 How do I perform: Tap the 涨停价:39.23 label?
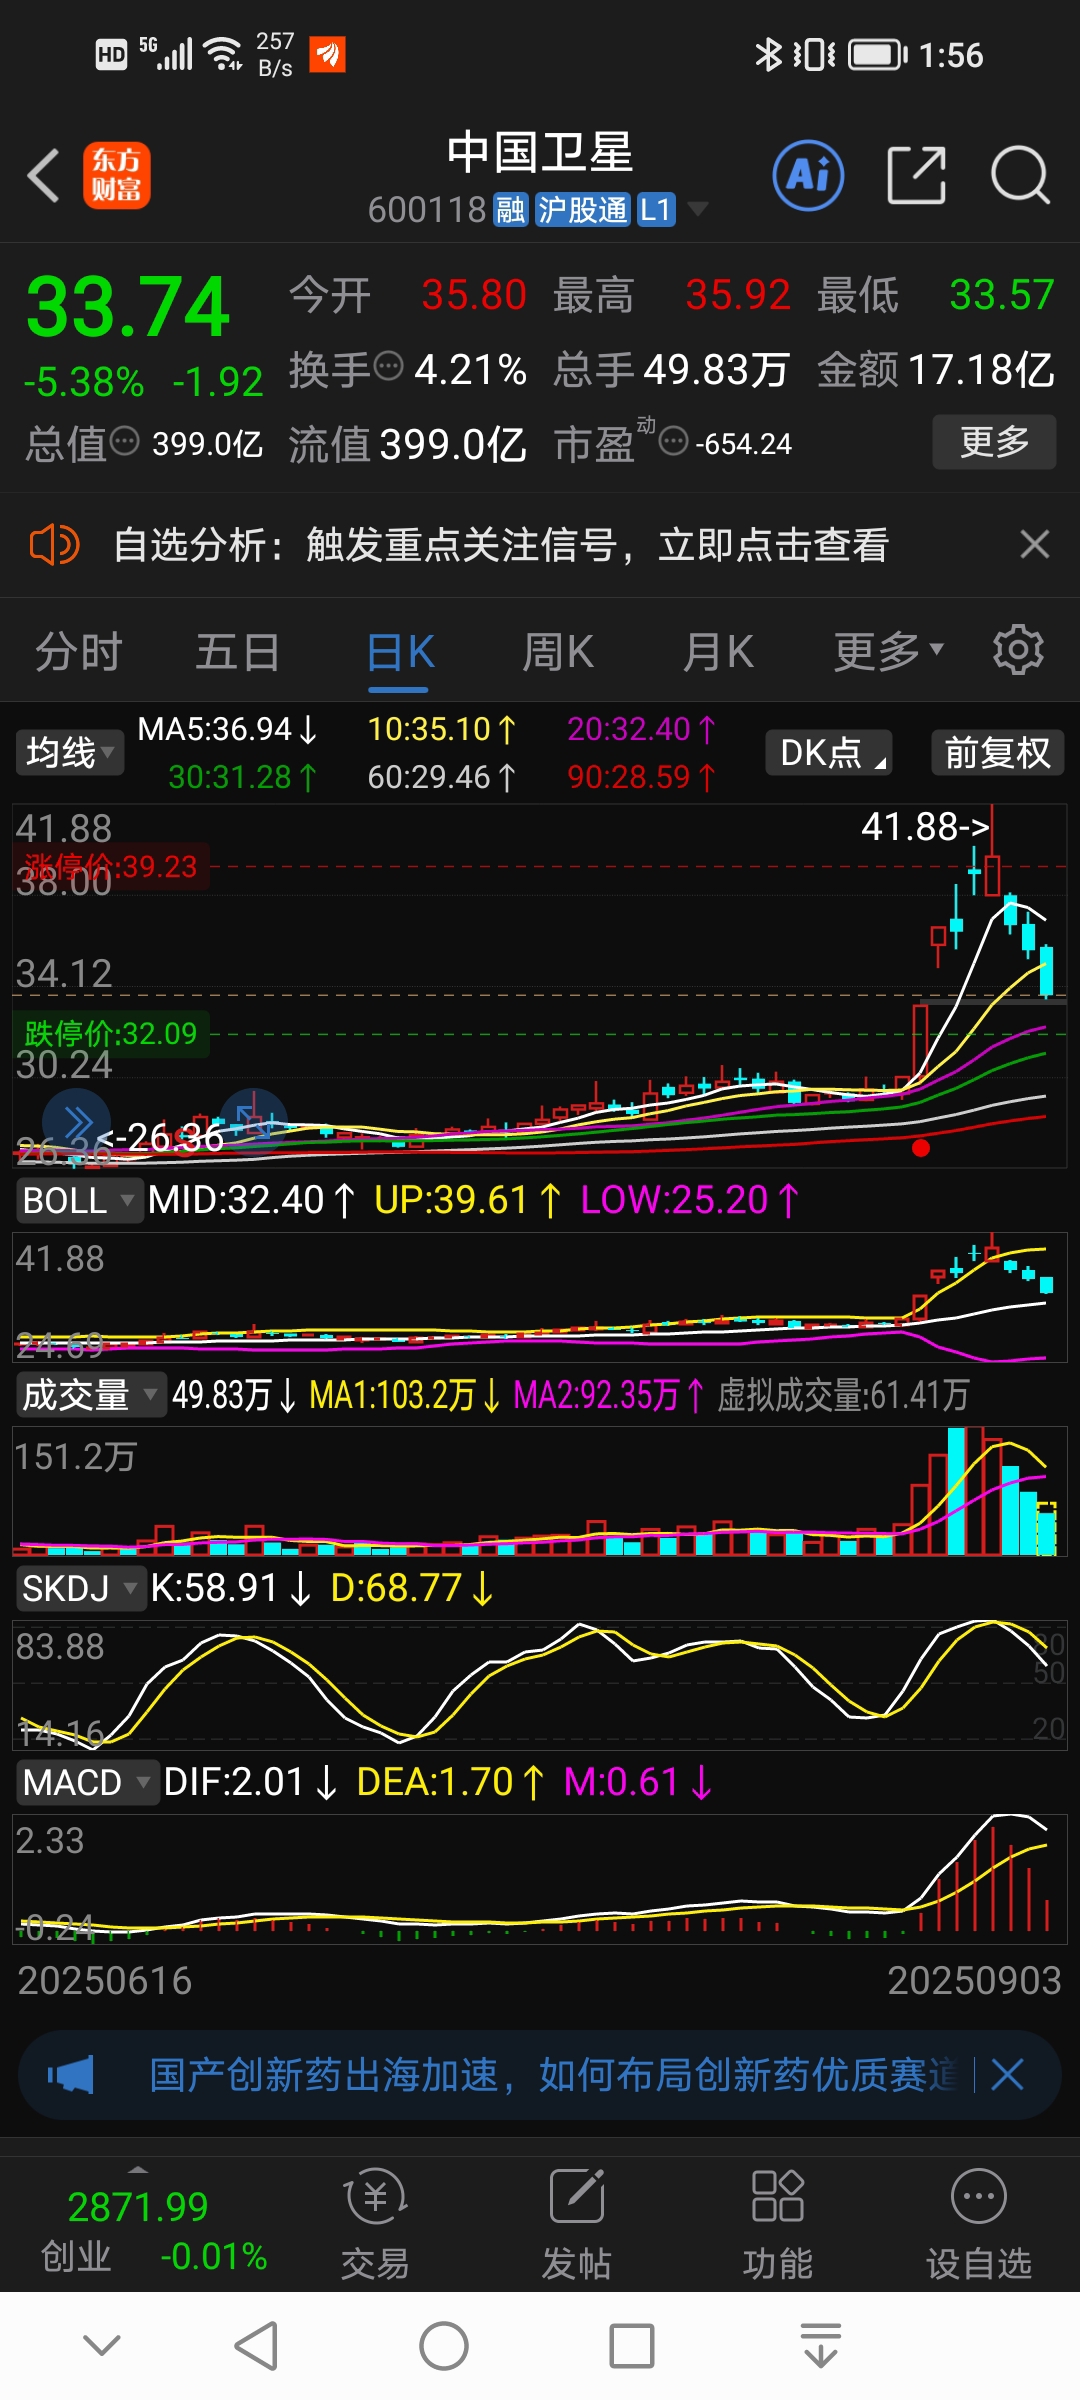point(111,866)
